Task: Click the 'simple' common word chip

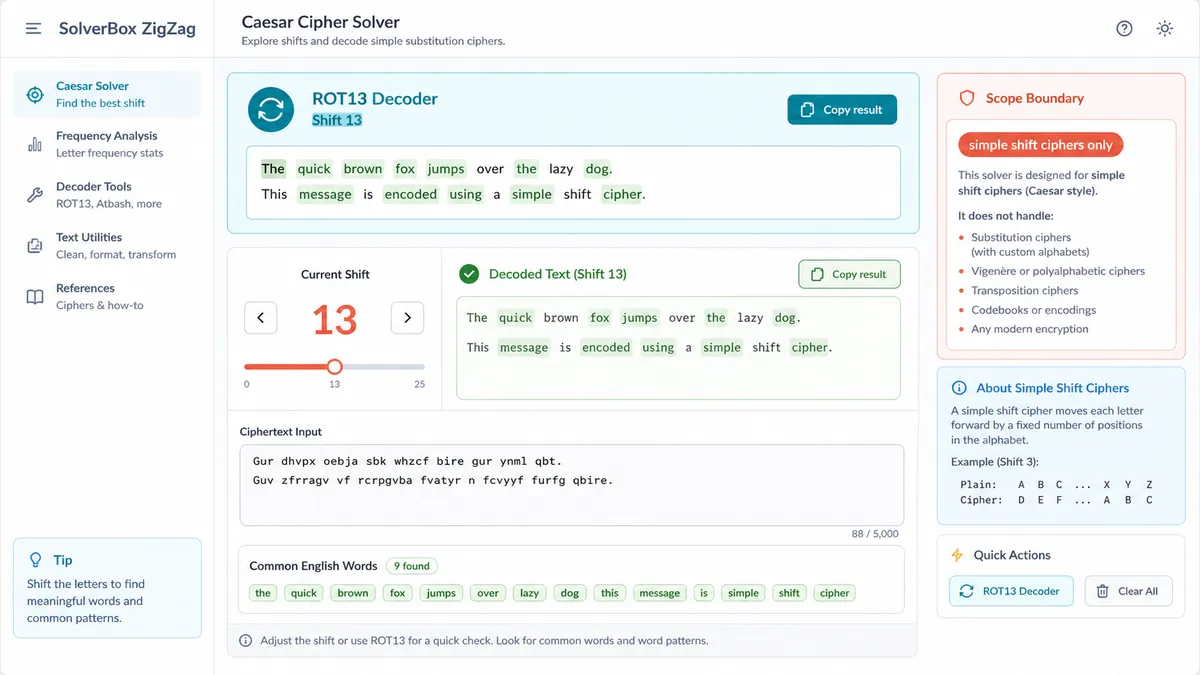Action: (743, 593)
